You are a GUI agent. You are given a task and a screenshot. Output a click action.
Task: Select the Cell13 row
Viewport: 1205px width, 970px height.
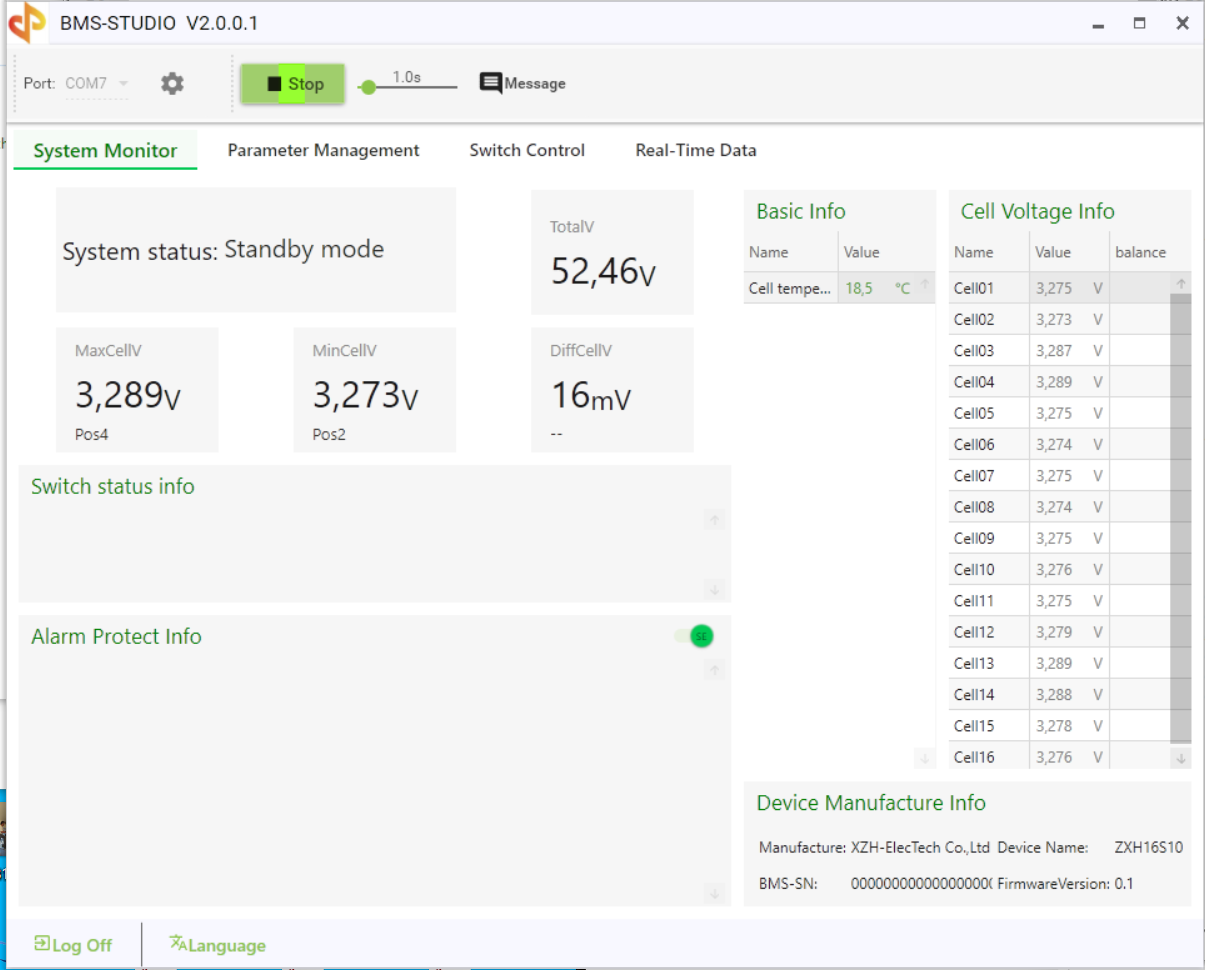[x=1060, y=663]
